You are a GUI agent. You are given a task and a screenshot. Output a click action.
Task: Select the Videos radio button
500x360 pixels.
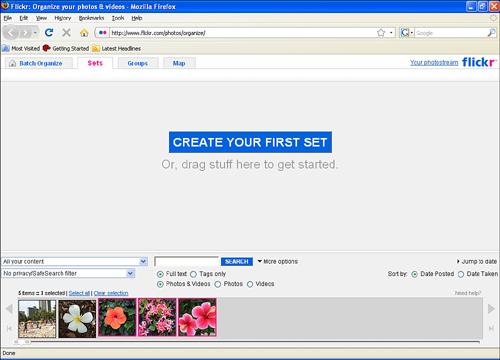click(x=250, y=284)
